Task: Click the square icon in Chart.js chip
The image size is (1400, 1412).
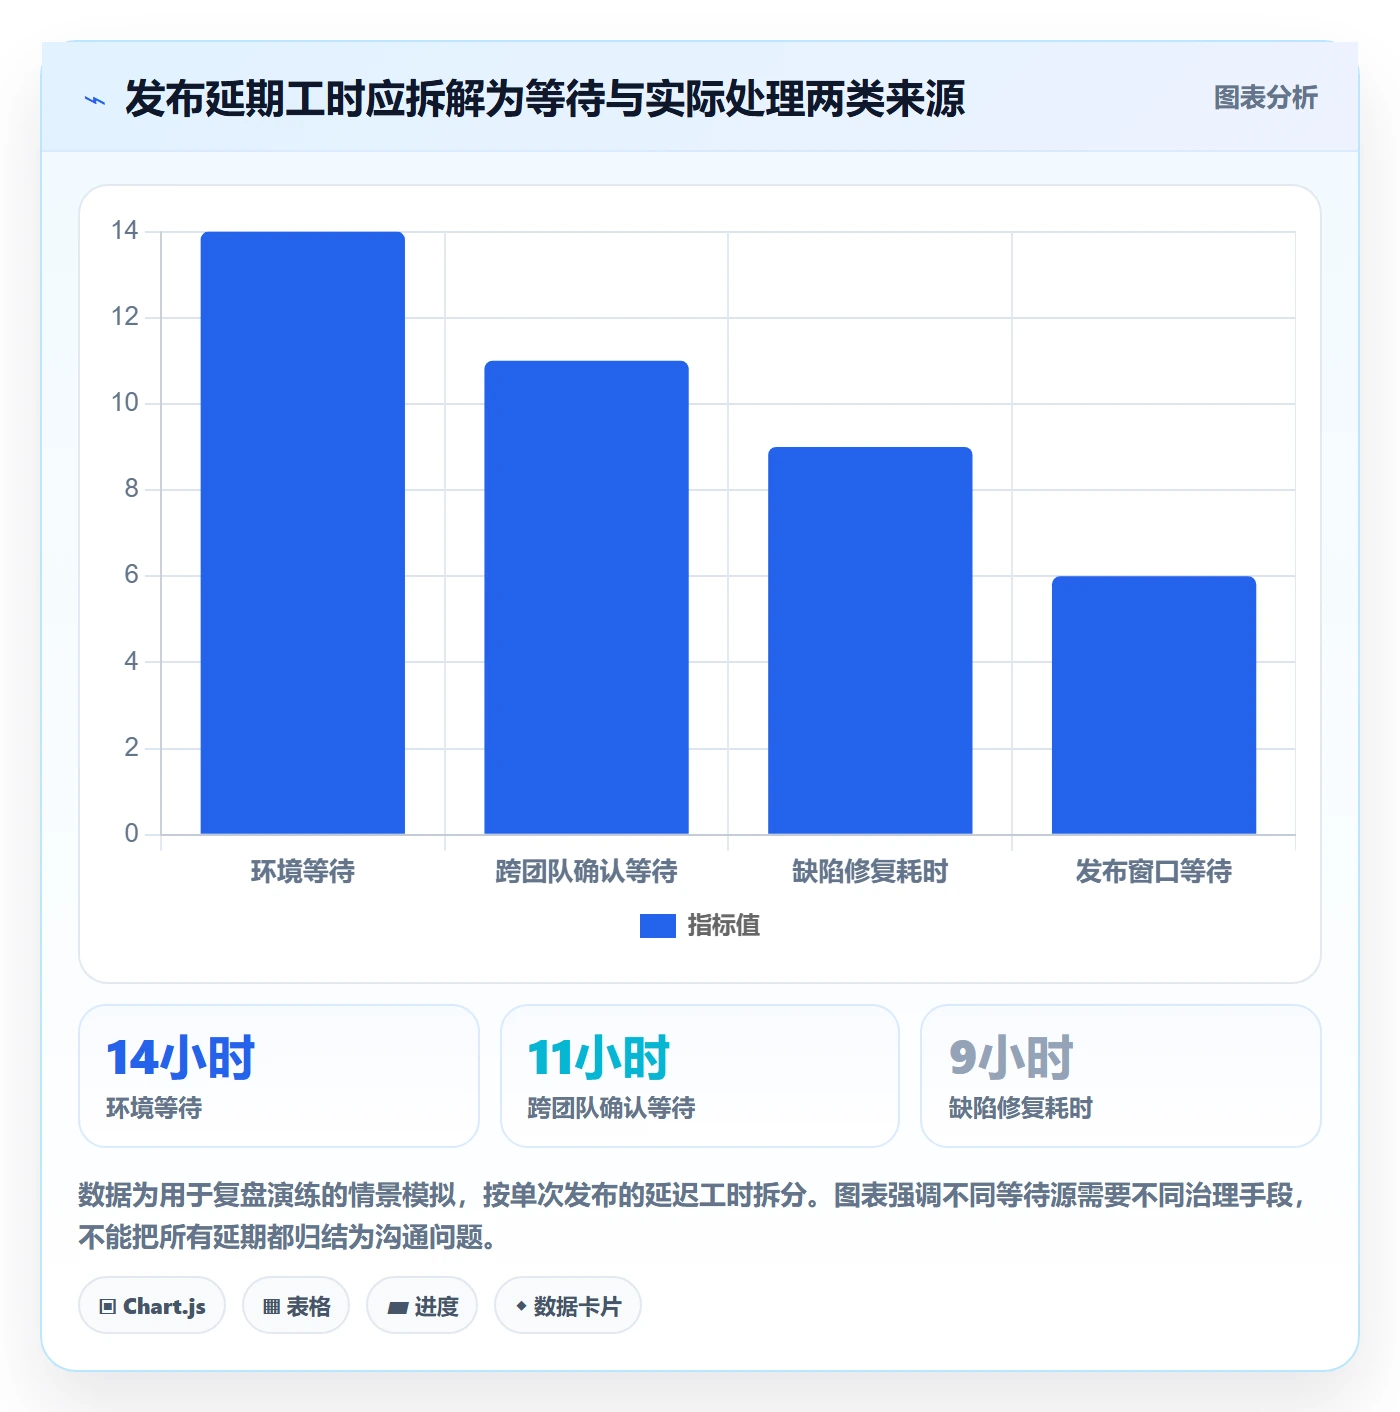Action: 108,1306
